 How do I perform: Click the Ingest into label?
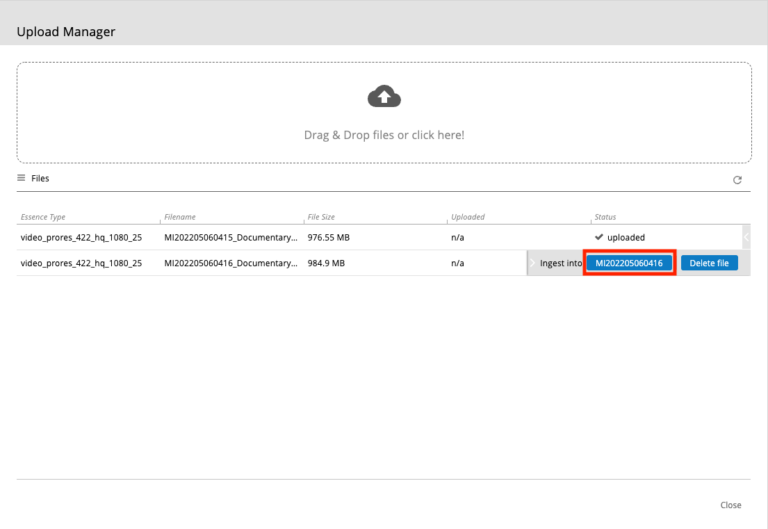click(561, 263)
